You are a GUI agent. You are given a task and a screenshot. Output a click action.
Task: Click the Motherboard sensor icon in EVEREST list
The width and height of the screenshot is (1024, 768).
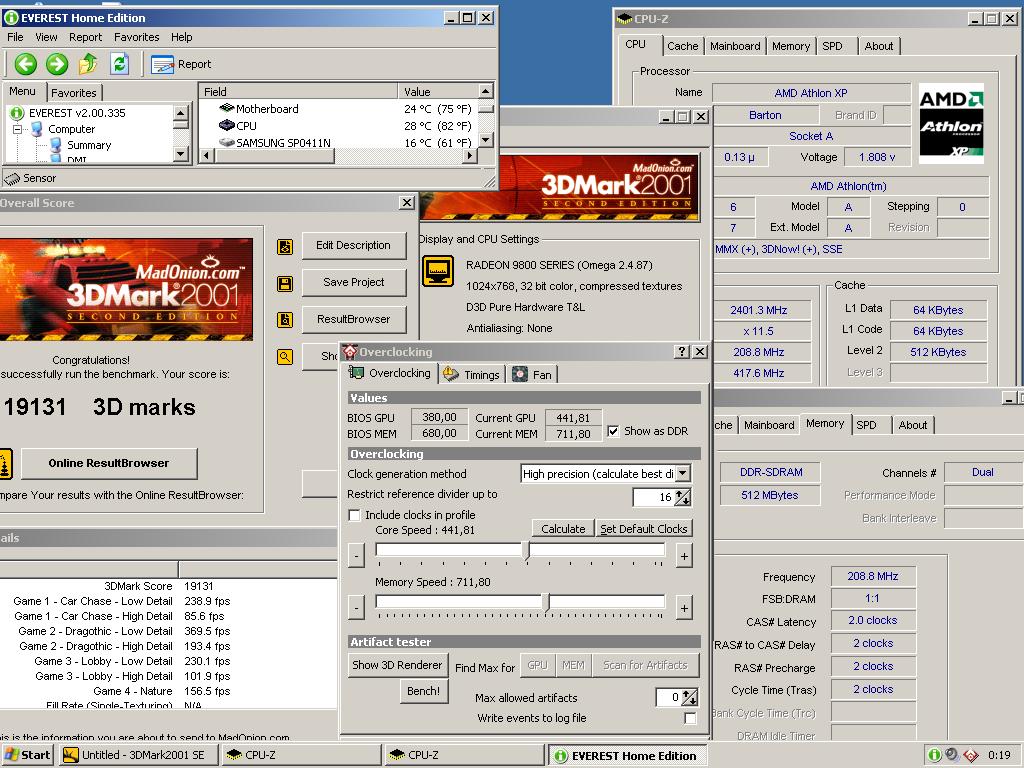(x=227, y=108)
